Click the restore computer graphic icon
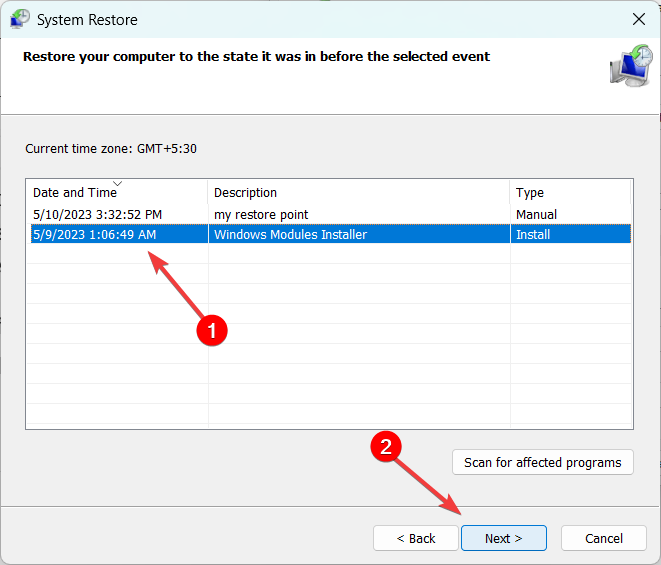661x565 pixels. click(x=631, y=65)
